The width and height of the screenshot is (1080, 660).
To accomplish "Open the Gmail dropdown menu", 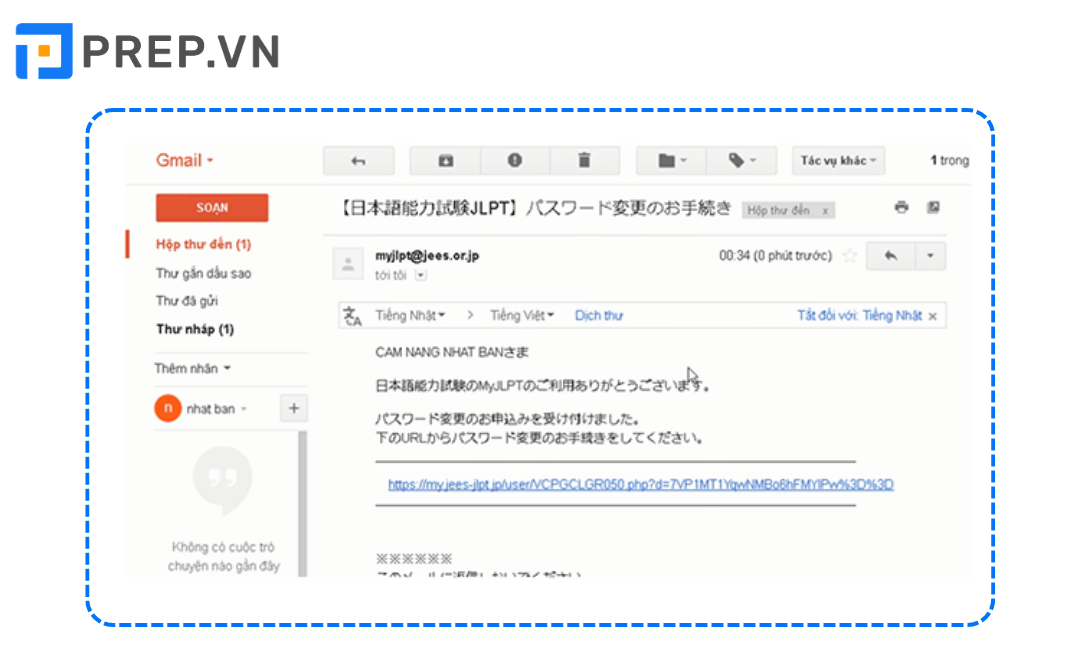I will [185, 161].
